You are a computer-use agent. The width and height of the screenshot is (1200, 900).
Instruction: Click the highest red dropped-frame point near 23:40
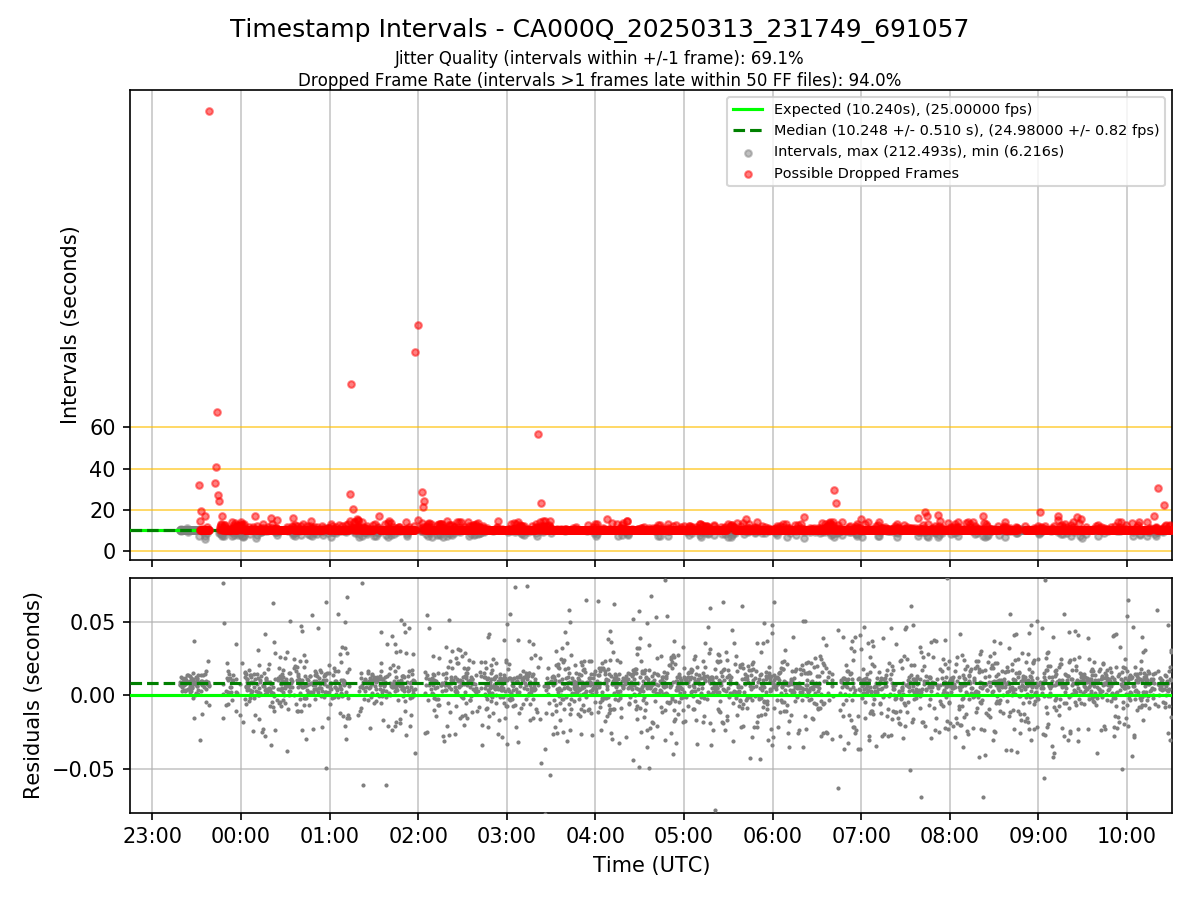[x=209, y=111]
